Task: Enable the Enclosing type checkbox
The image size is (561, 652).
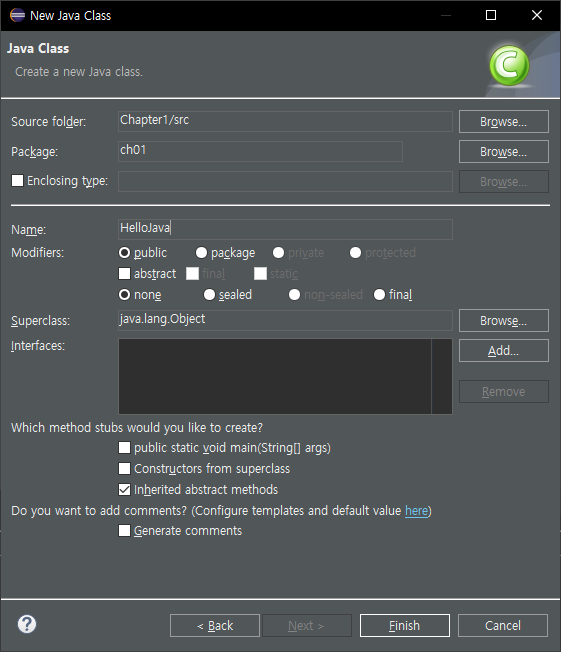Action: [17, 180]
